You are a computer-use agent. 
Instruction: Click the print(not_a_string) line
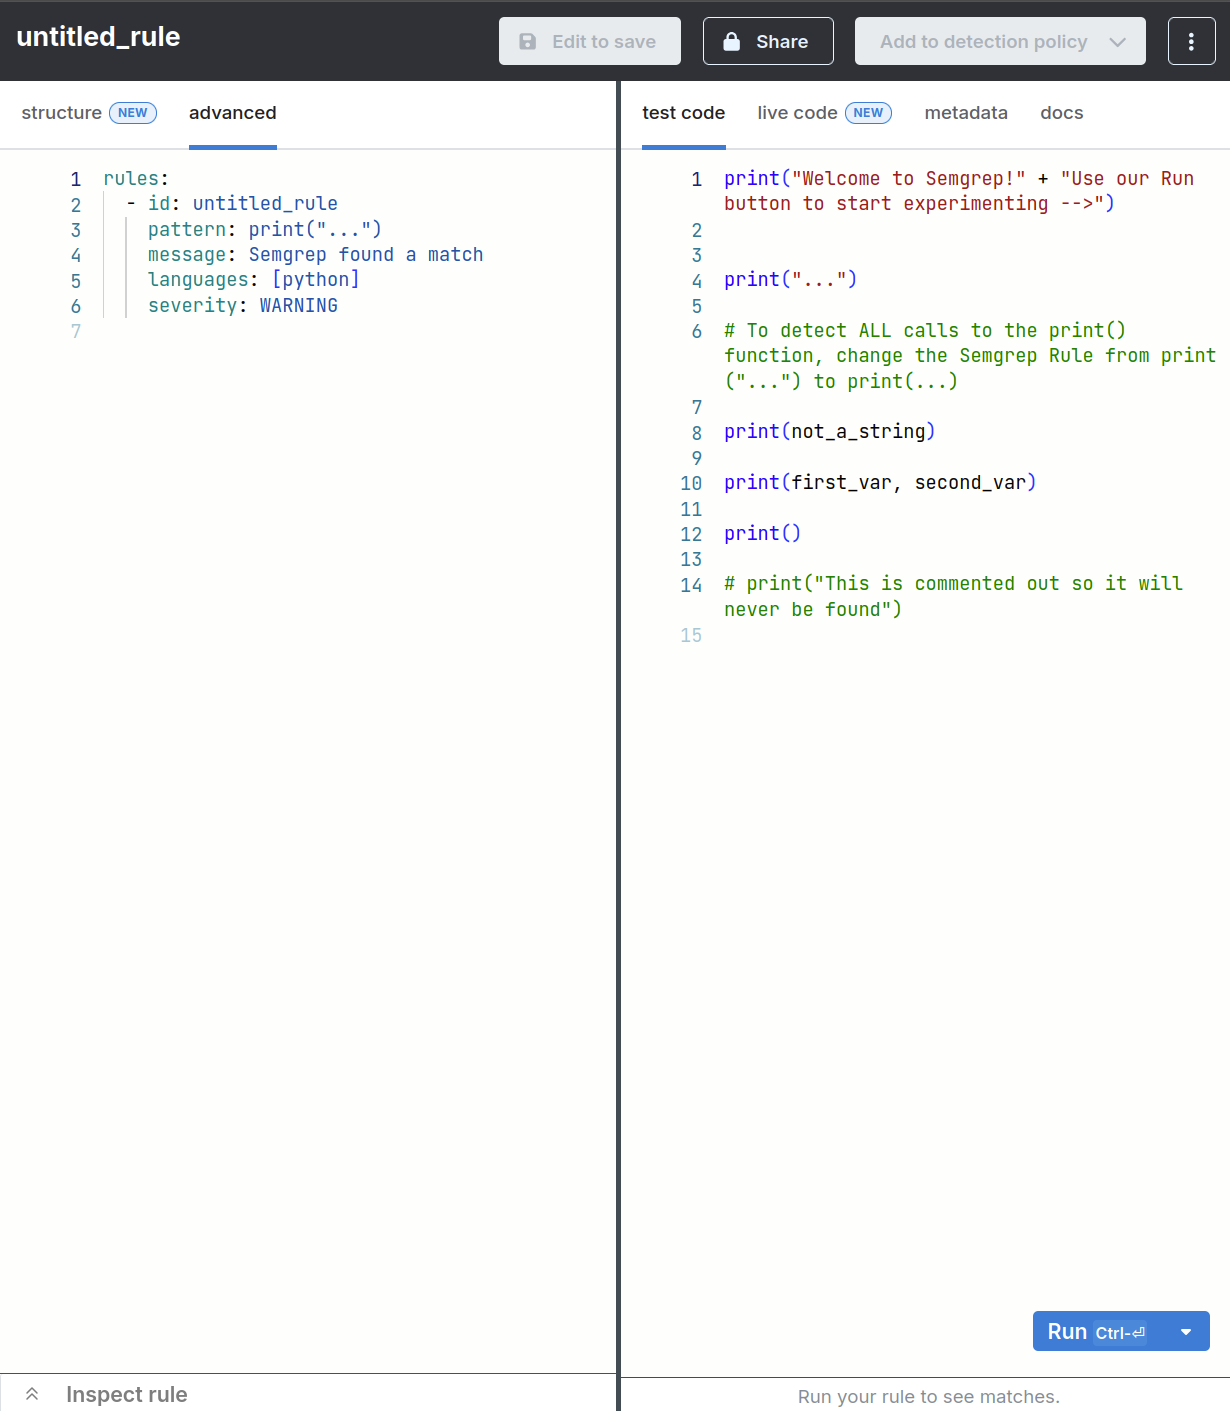(x=830, y=432)
